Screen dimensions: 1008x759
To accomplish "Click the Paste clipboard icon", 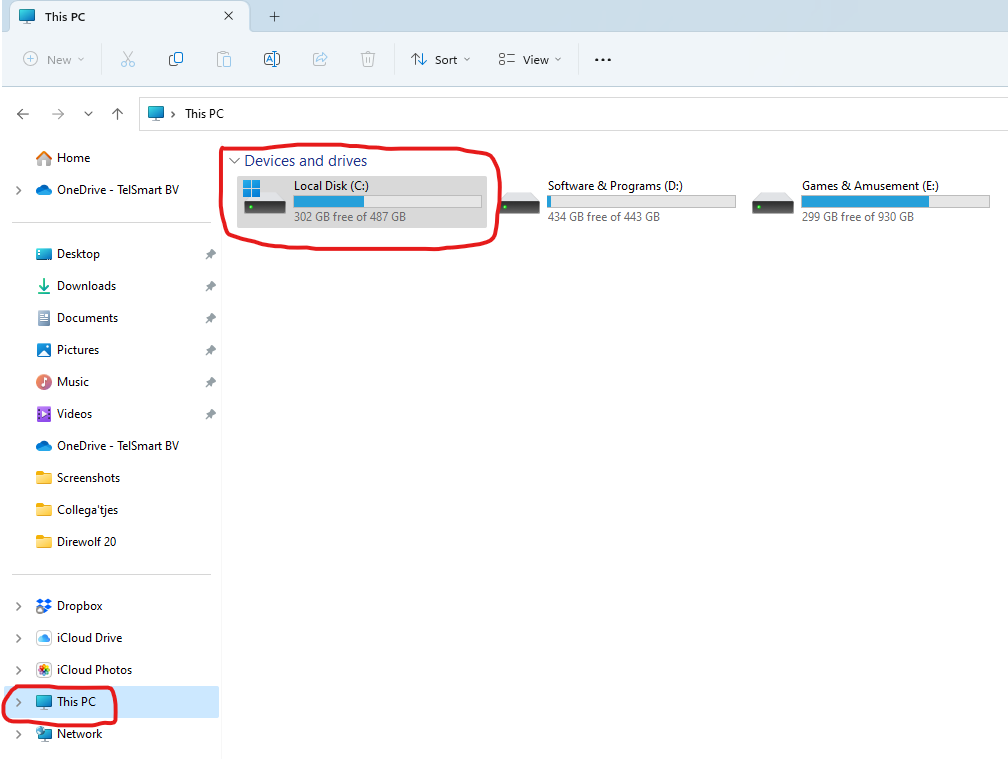I will (x=224, y=60).
